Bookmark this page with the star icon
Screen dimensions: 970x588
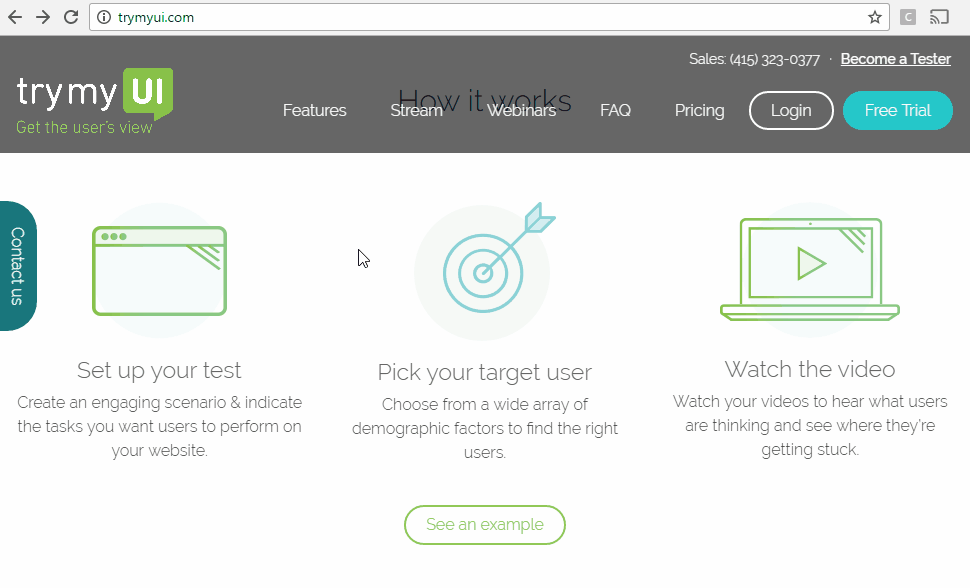(874, 17)
